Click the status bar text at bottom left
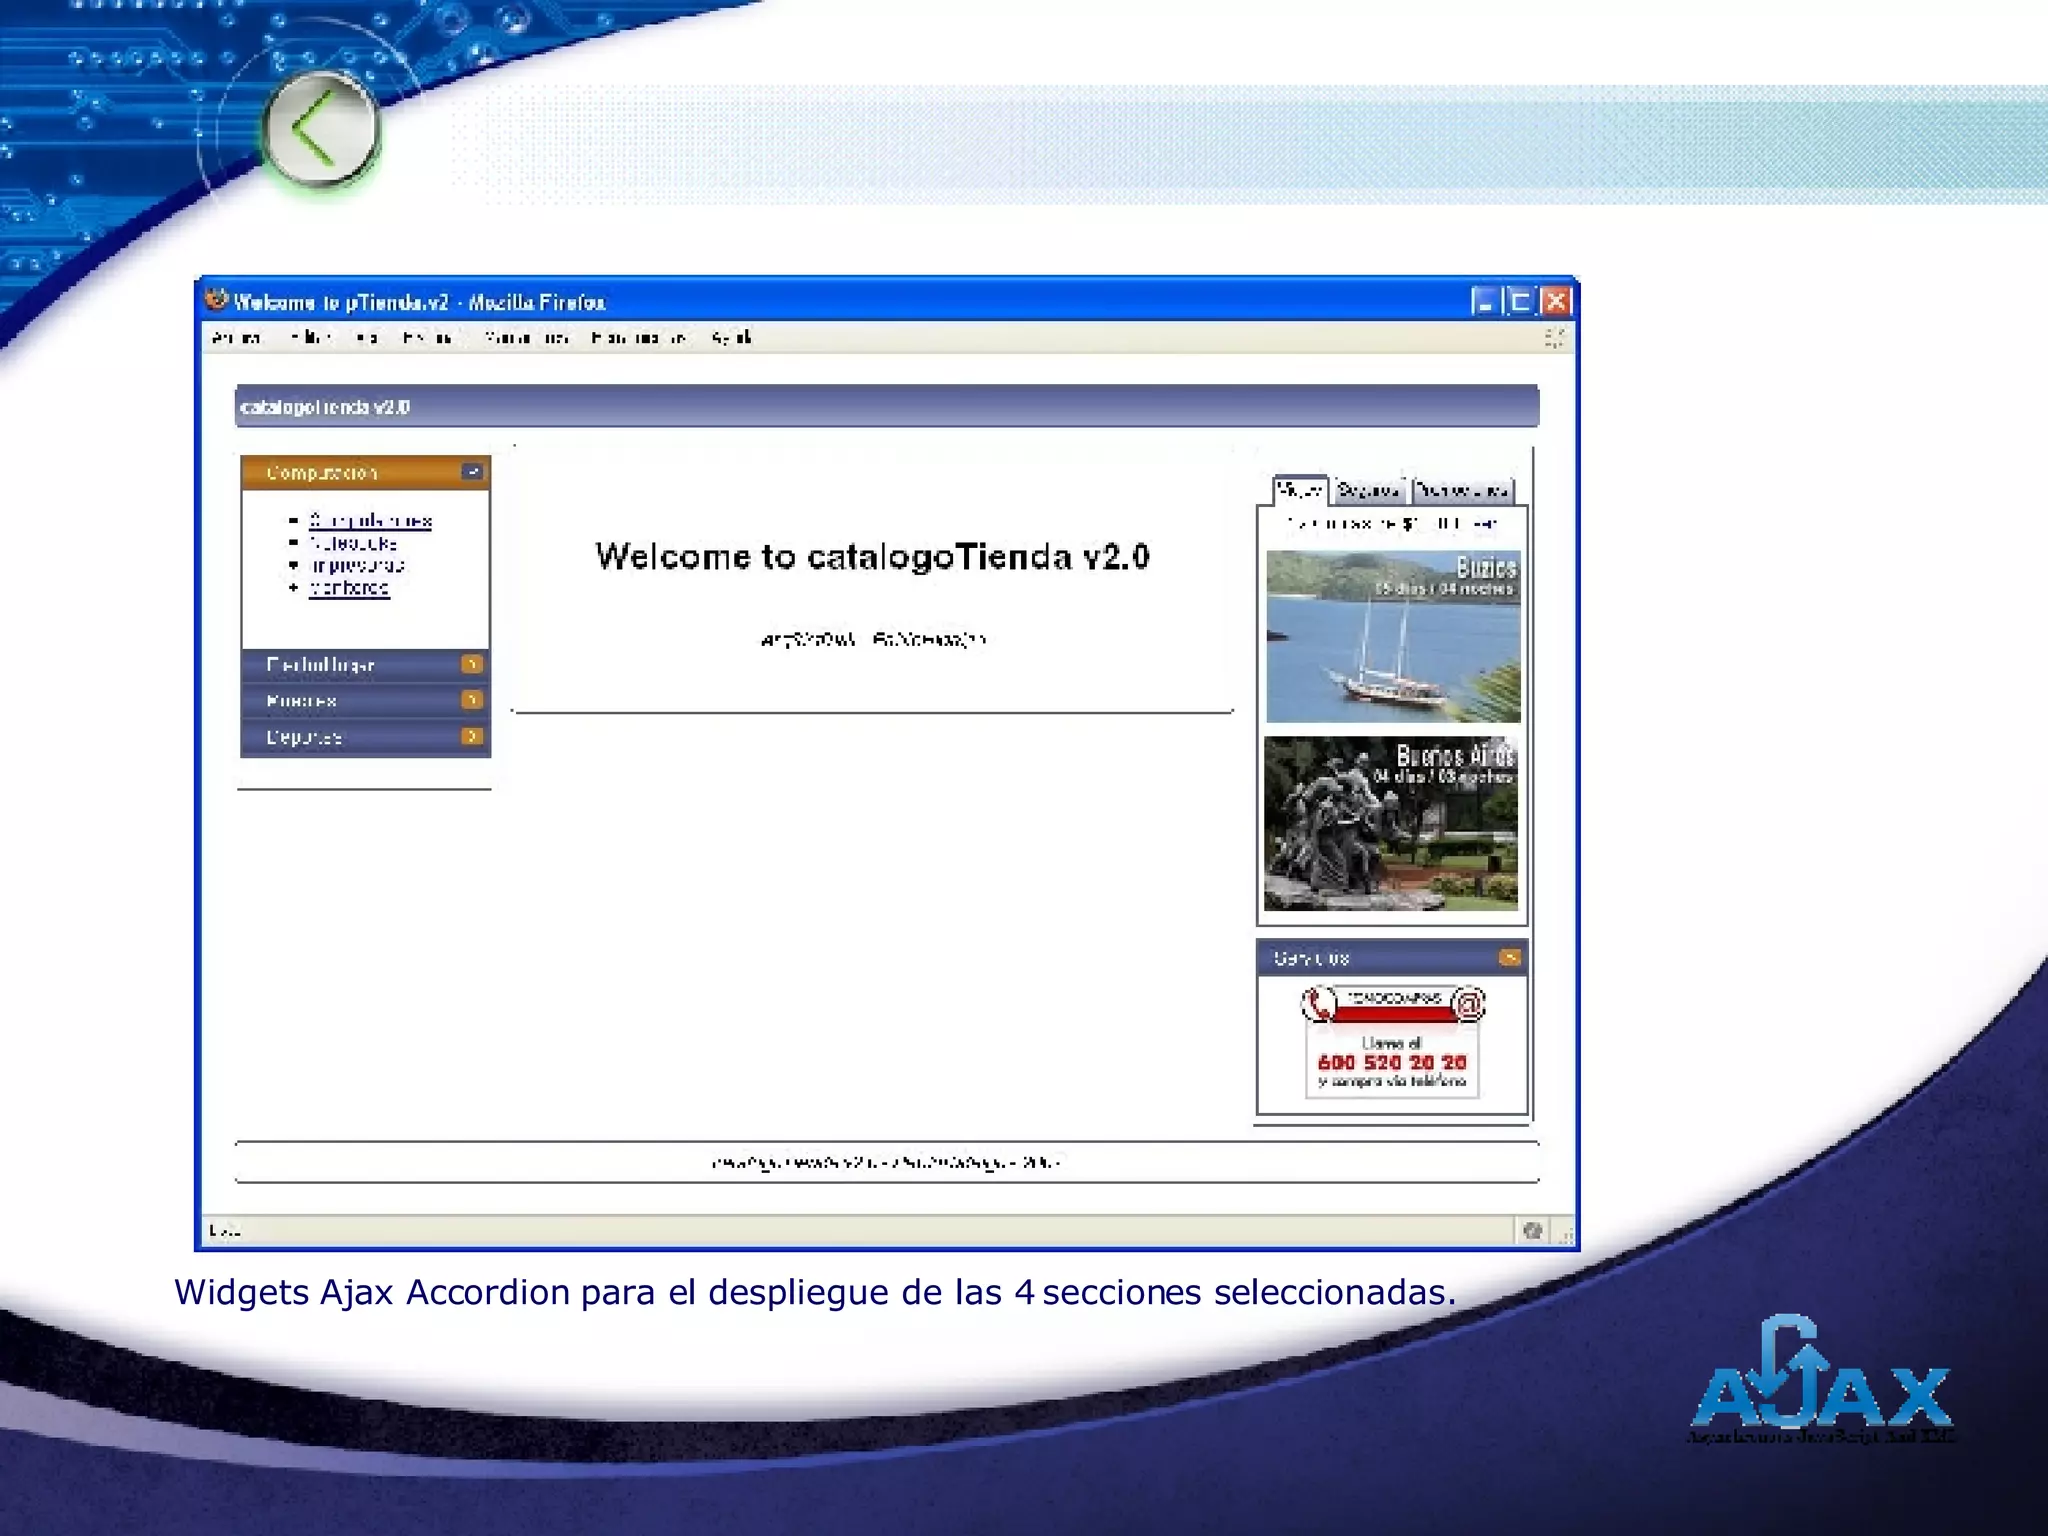The height and width of the screenshot is (1536, 2048). (225, 1230)
